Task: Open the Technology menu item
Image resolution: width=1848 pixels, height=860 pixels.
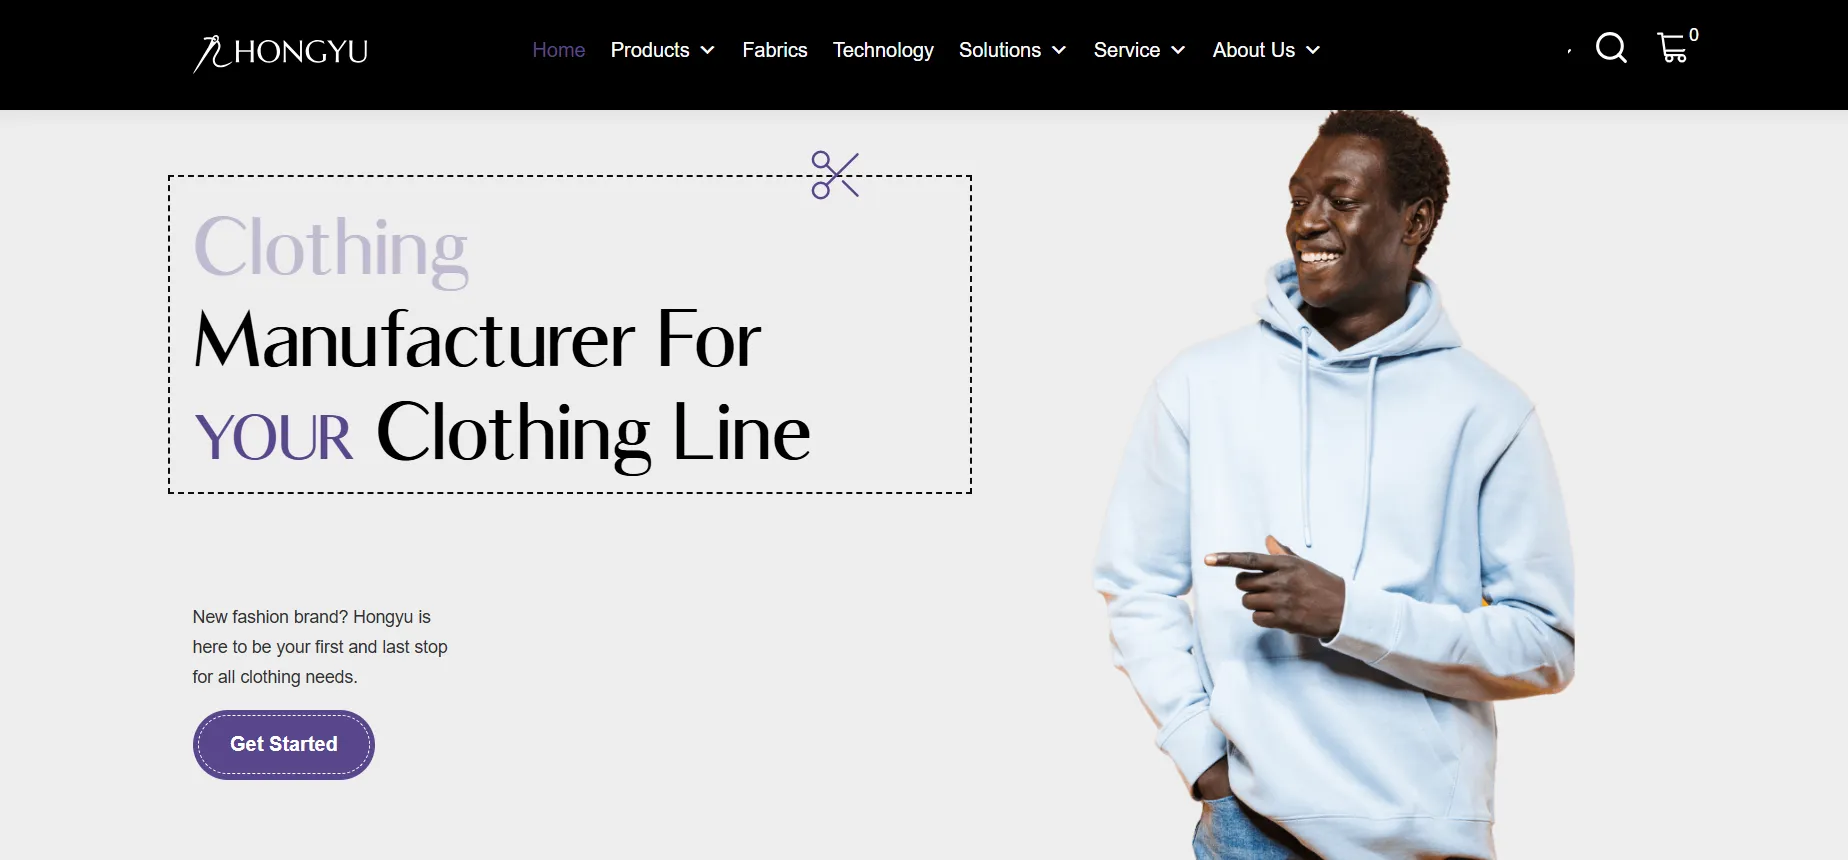Action: point(883,50)
